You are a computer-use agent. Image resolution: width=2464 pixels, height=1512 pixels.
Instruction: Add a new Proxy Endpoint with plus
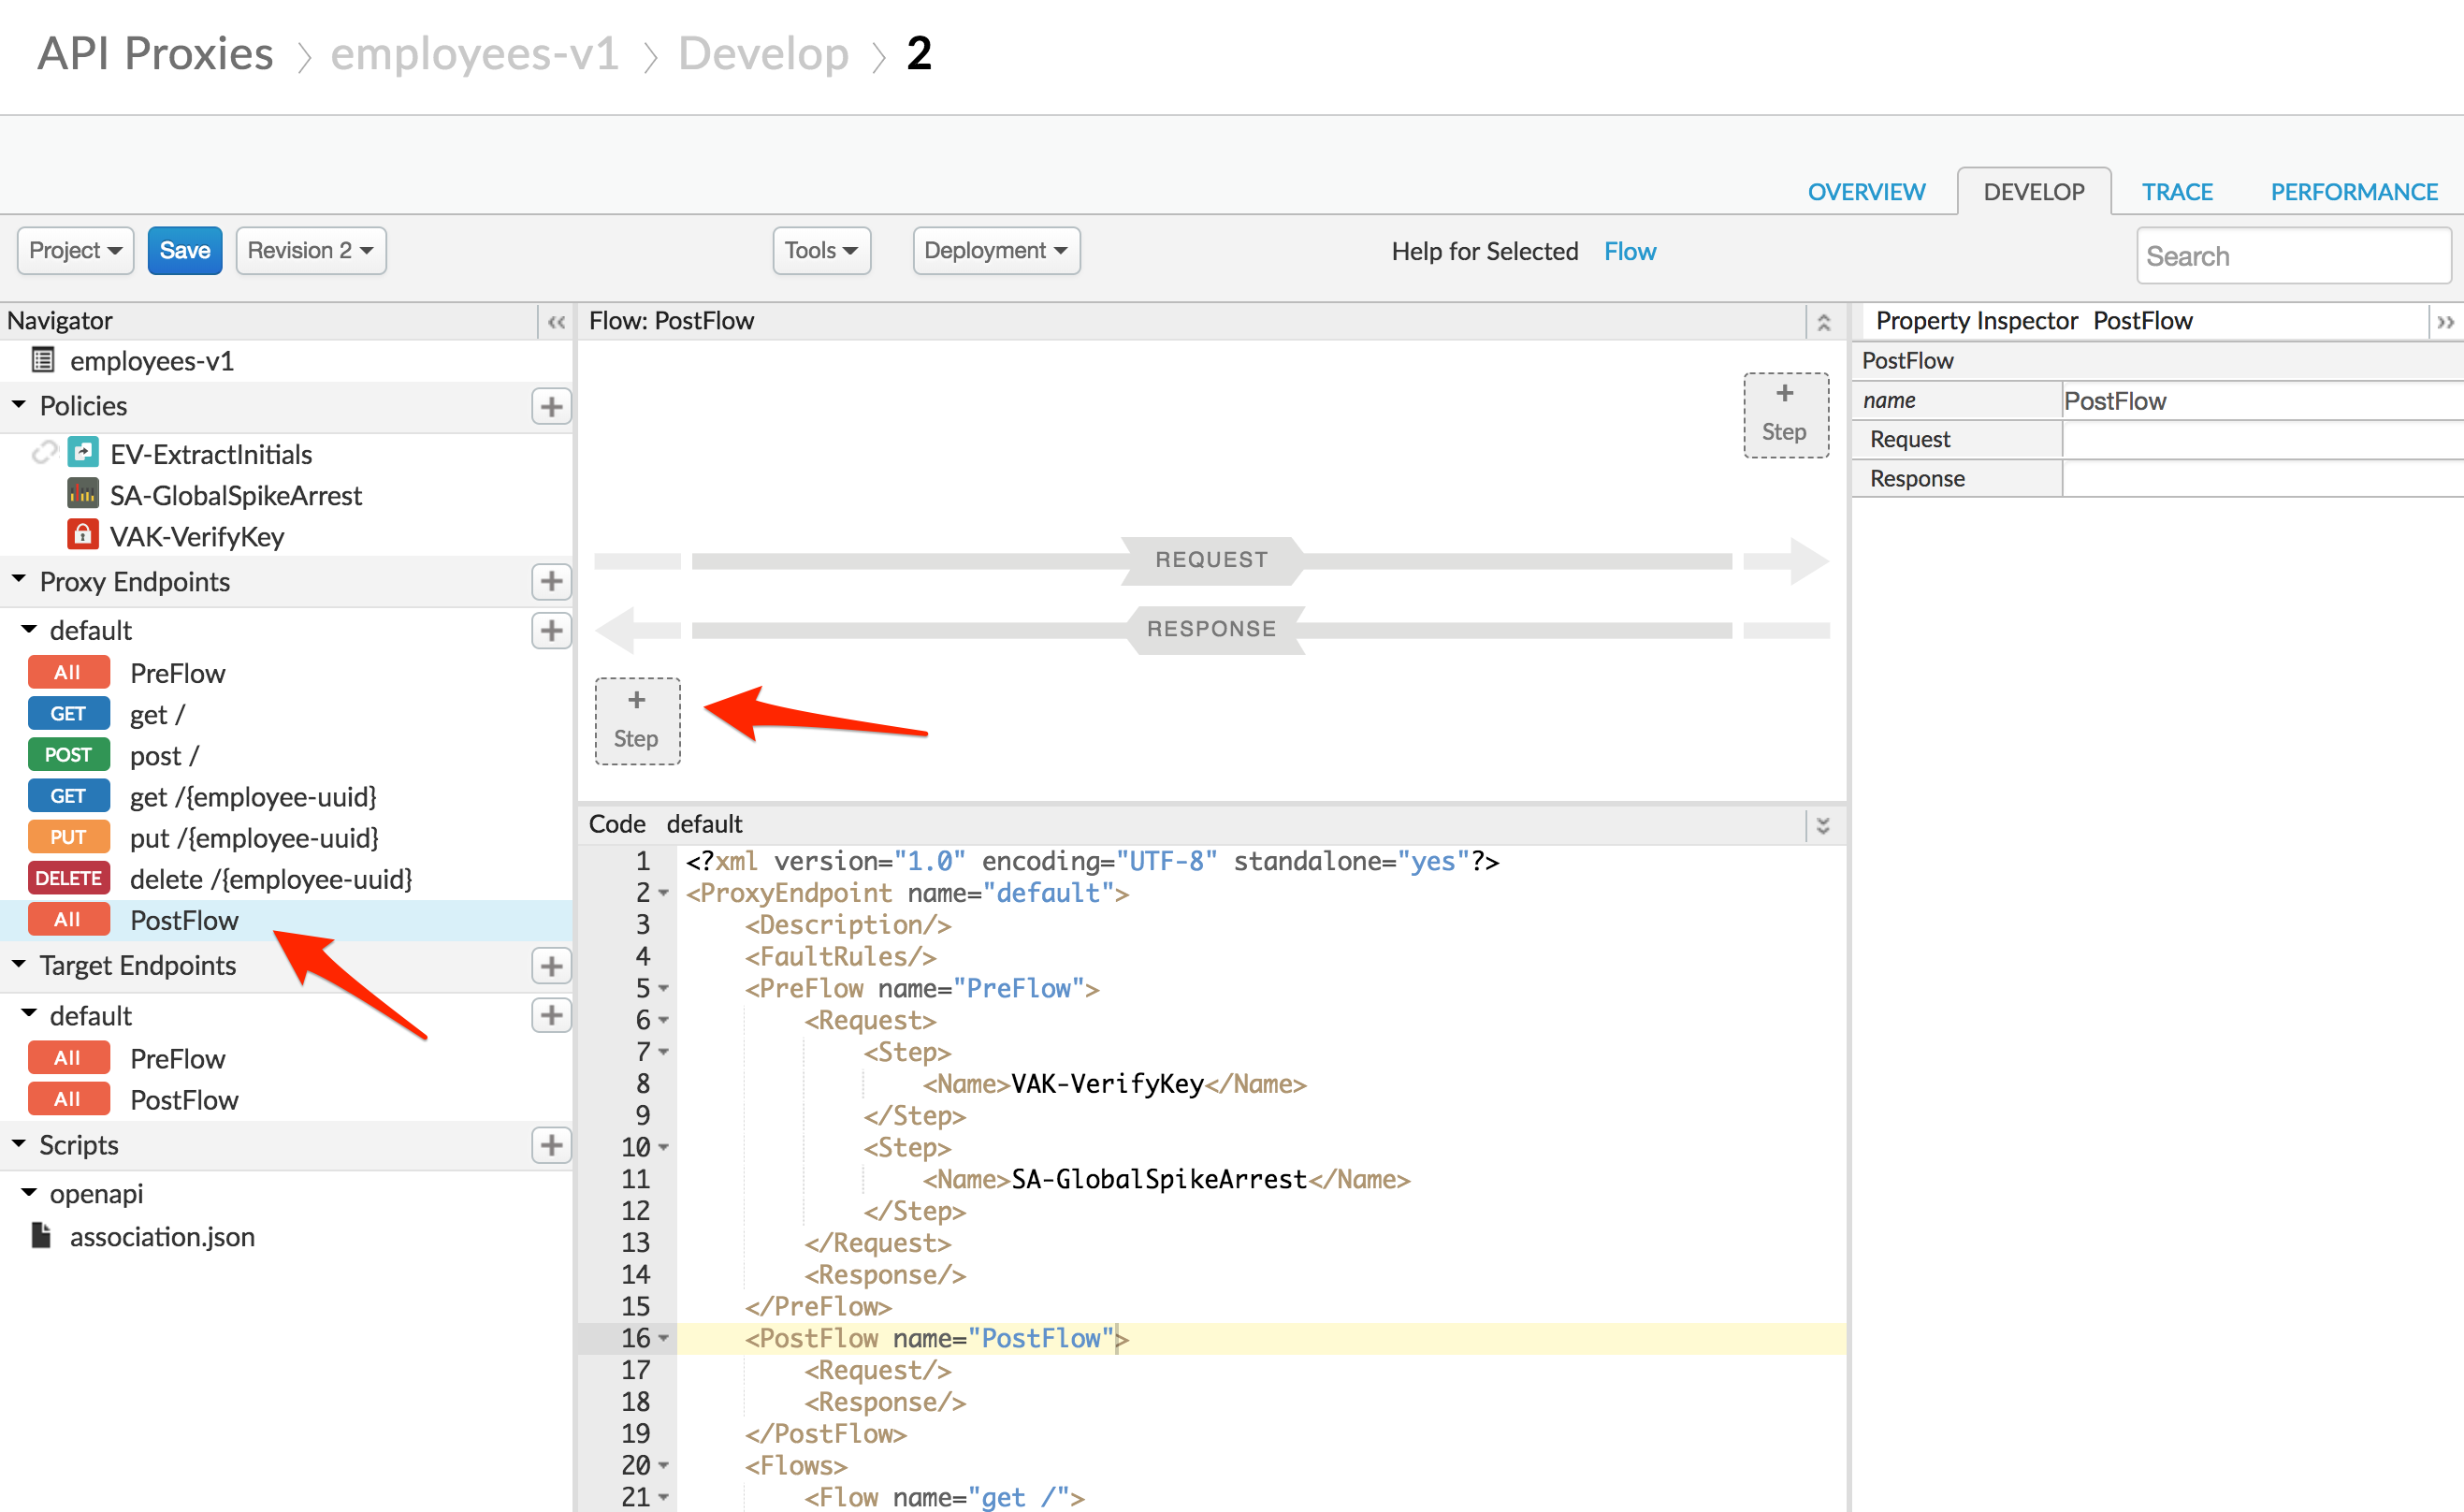(551, 581)
